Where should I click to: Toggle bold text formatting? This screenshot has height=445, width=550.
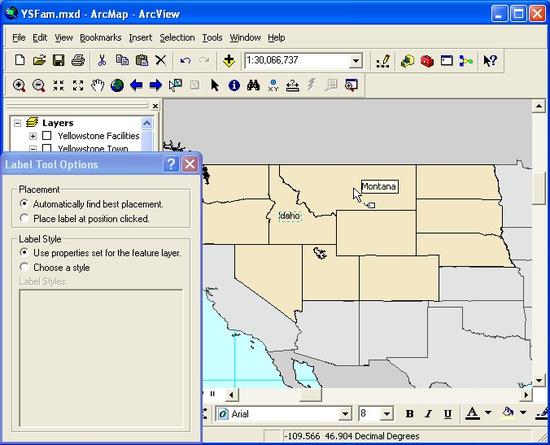(409, 414)
